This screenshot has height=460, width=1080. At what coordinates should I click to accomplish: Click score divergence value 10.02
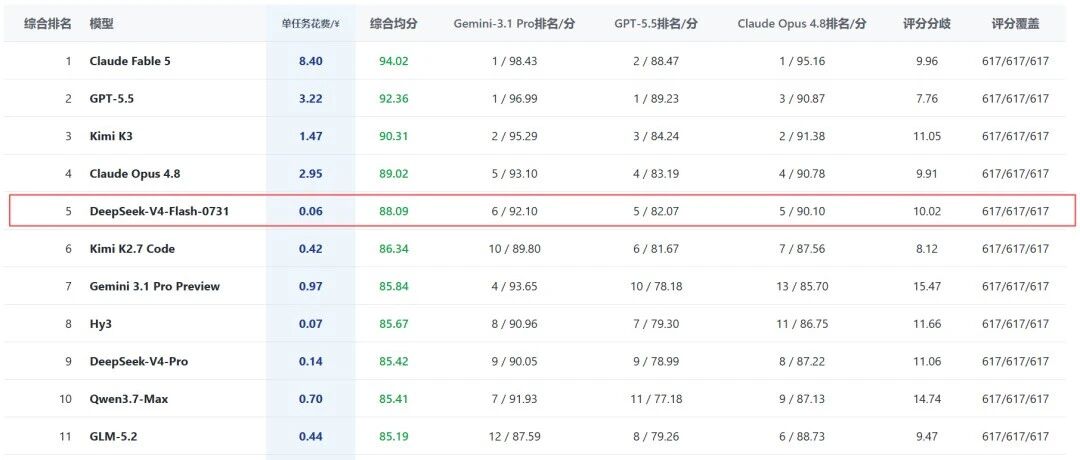pos(927,211)
